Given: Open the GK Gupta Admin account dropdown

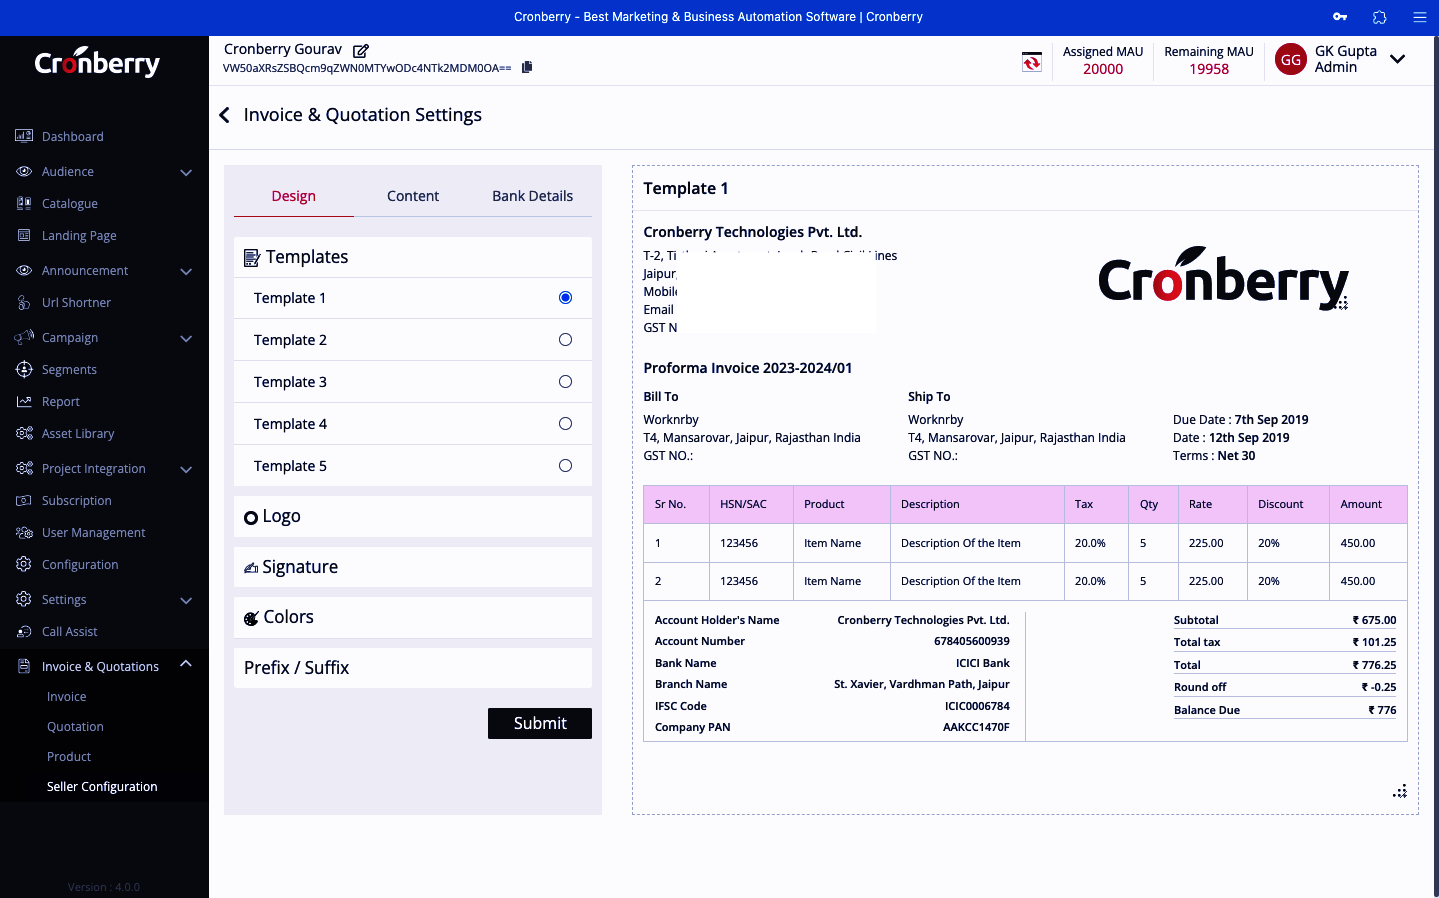Looking at the screenshot, I should coord(1397,59).
